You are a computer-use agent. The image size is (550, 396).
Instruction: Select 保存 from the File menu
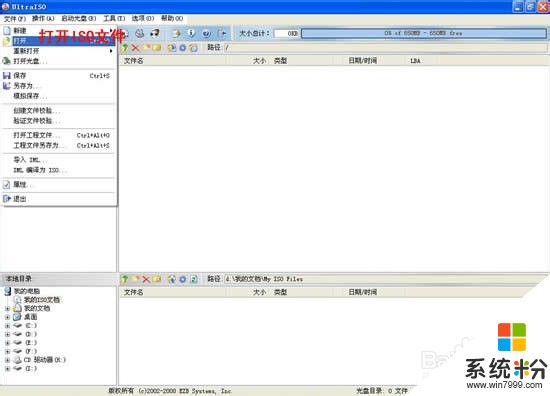pos(59,75)
